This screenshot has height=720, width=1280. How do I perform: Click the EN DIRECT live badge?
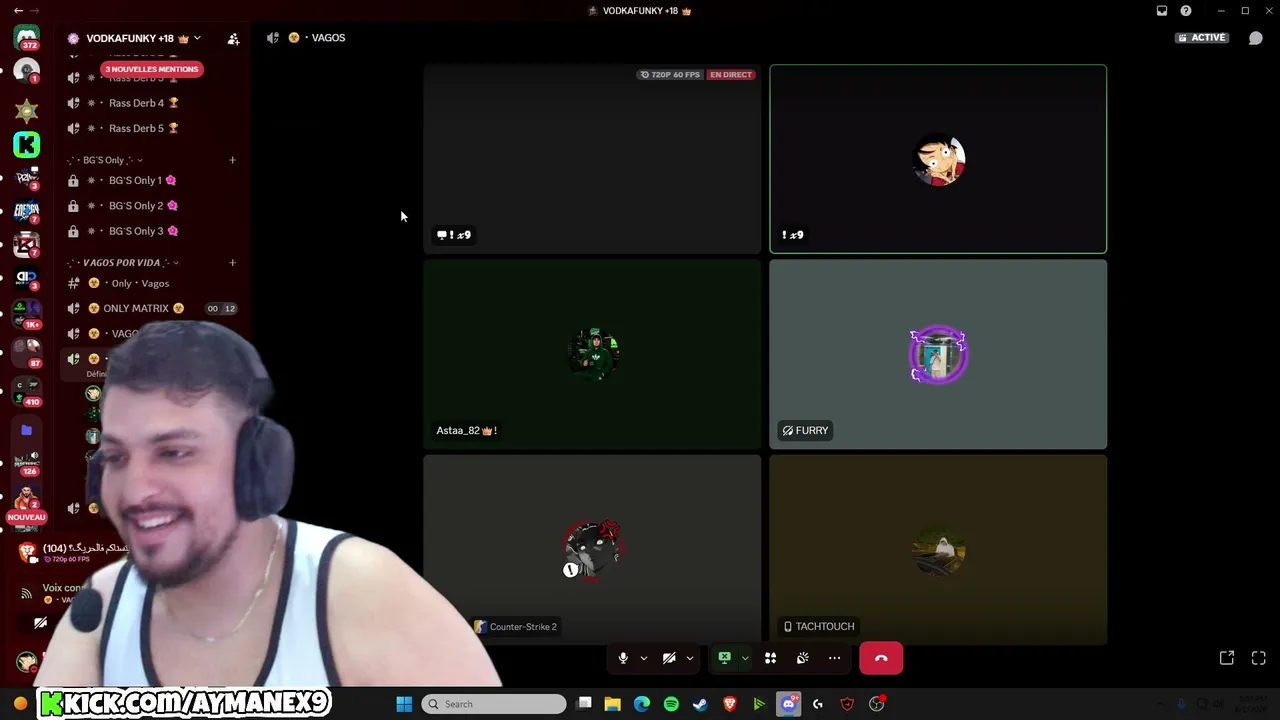(x=731, y=75)
